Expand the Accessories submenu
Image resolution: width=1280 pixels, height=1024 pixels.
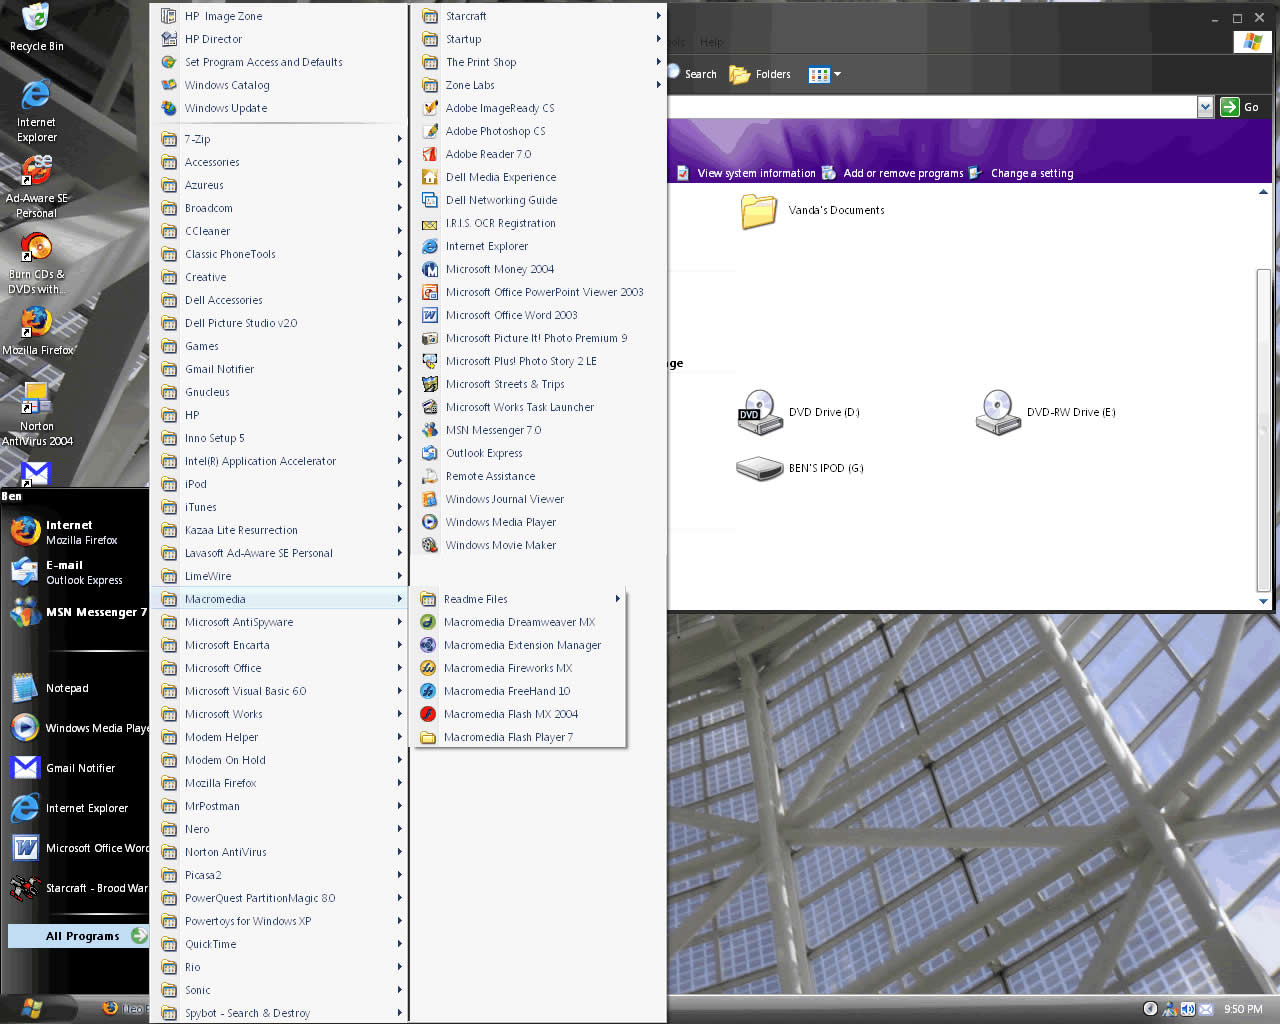[x=281, y=162]
